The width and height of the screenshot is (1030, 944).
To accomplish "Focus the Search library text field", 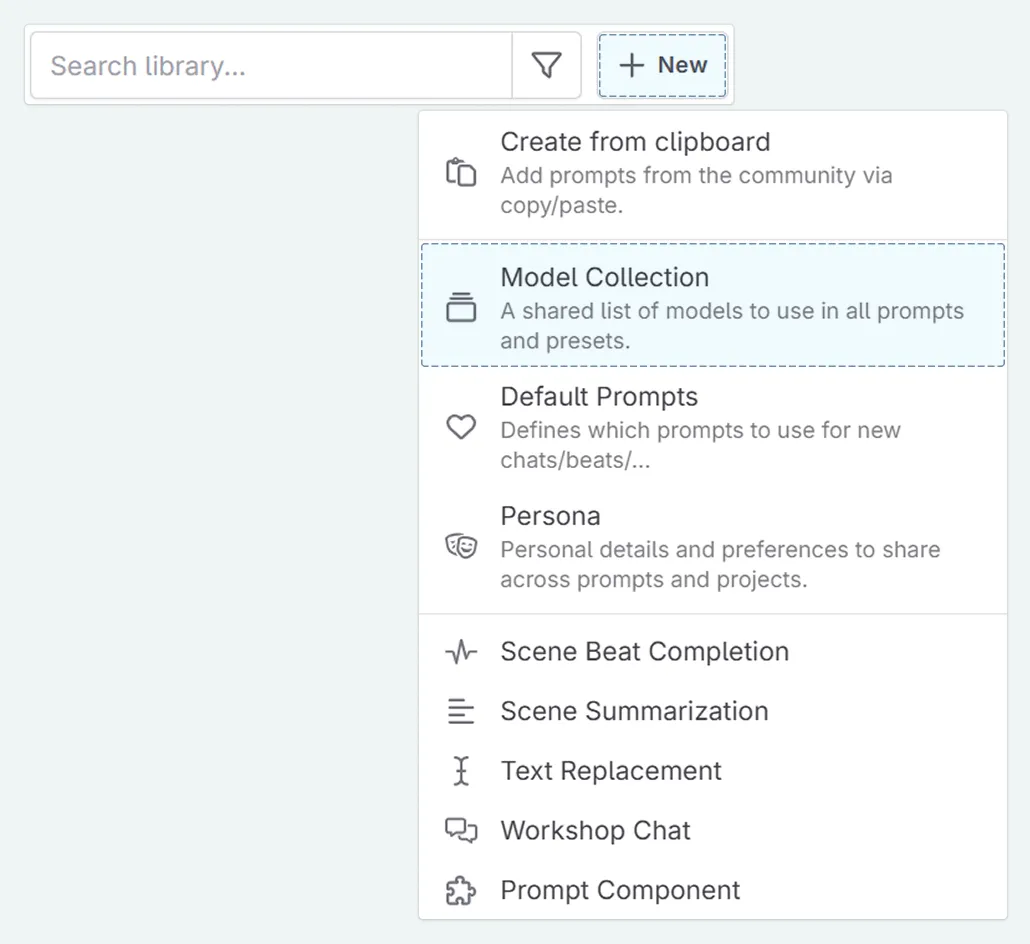I will click(x=270, y=66).
